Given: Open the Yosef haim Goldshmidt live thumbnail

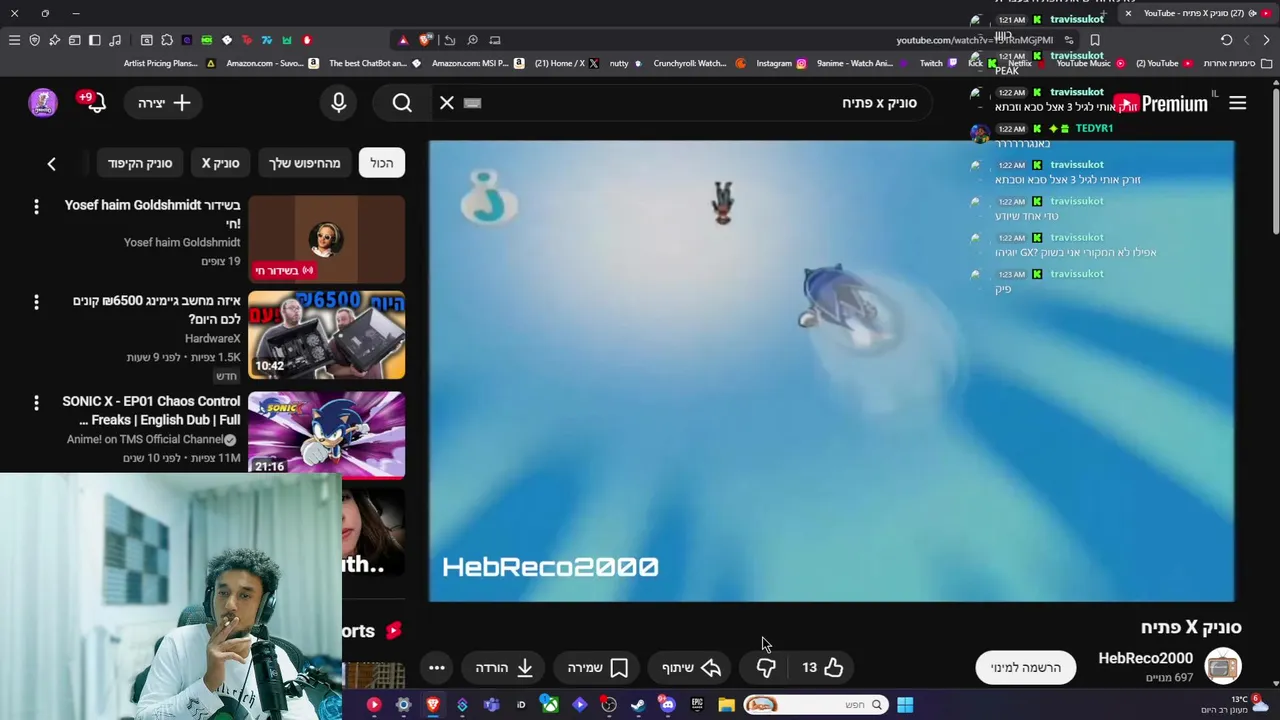Looking at the screenshot, I should coord(326,239).
